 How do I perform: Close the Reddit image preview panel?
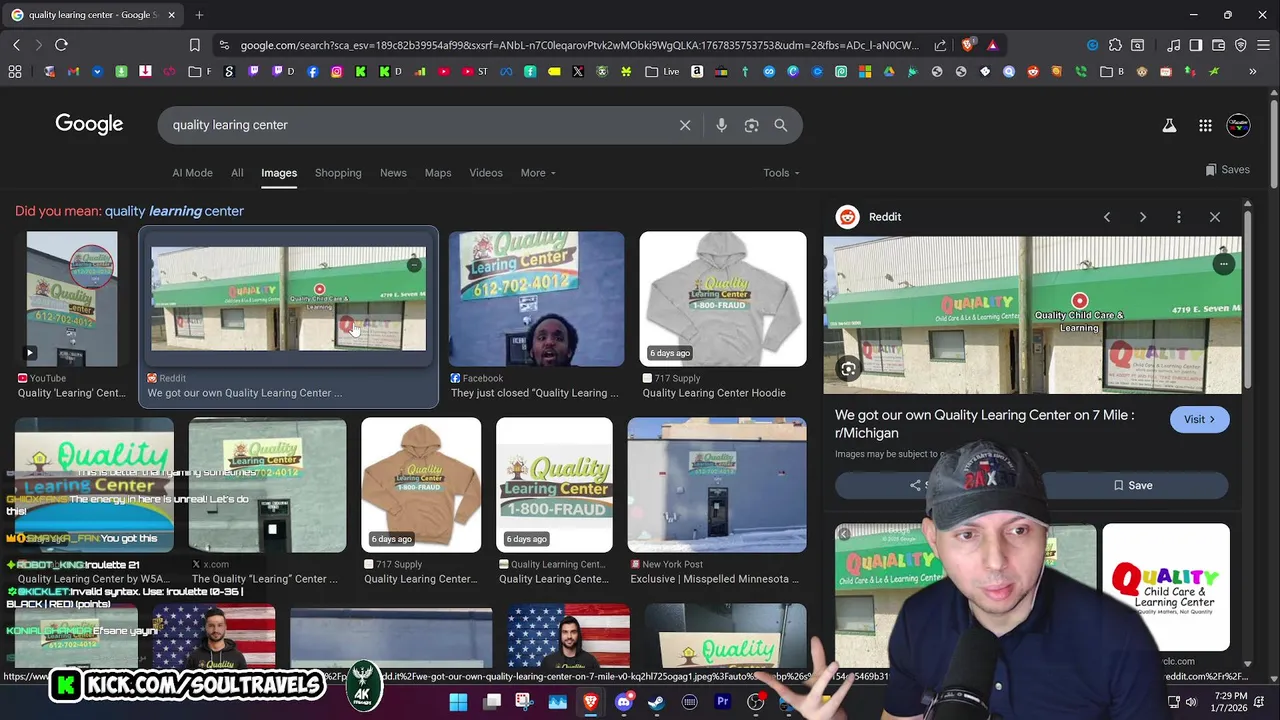point(1215,217)
